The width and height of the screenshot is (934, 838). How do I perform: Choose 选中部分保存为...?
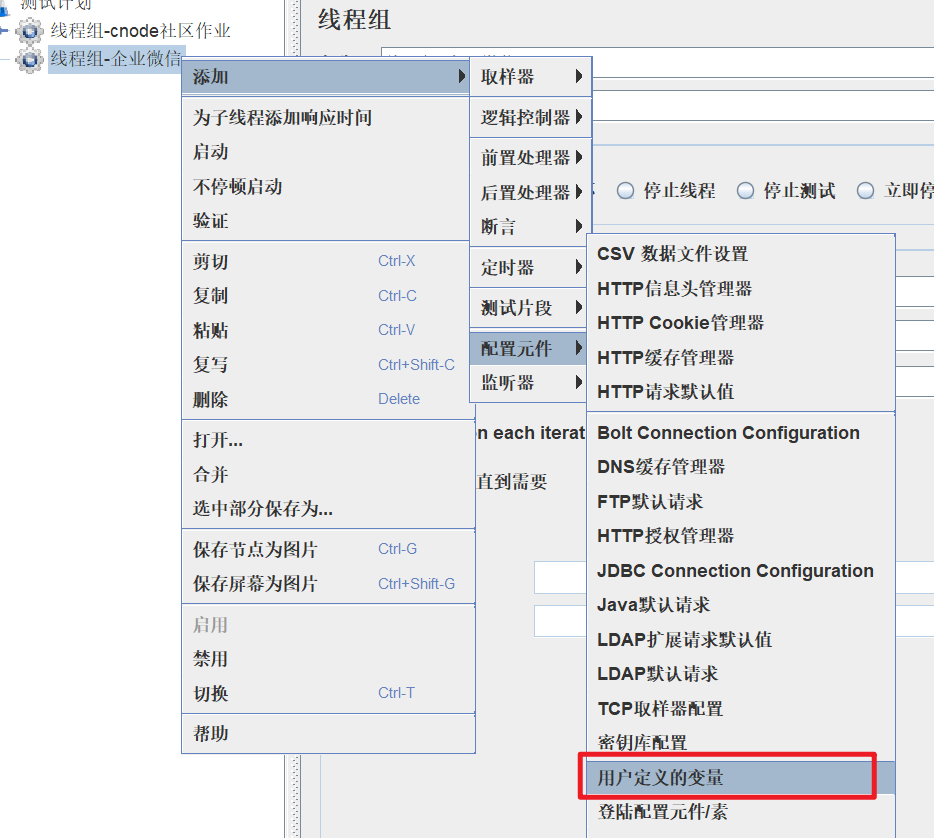328,509
